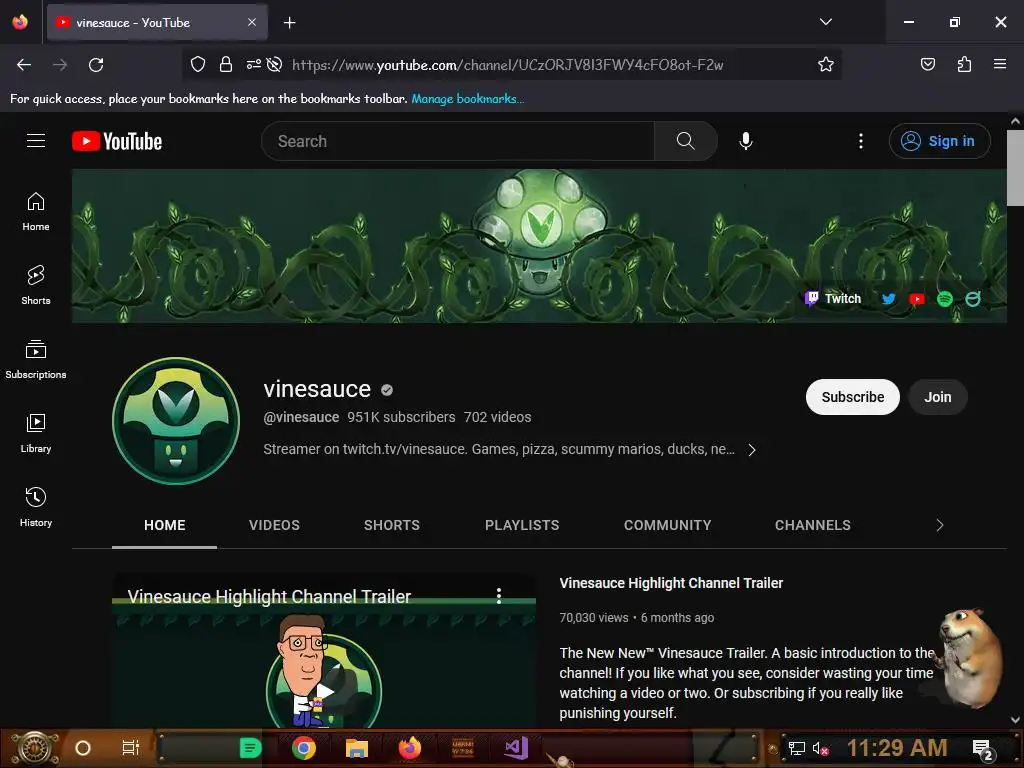
Task: Show more channel tabs with chevron
Action: pos(939,525)
